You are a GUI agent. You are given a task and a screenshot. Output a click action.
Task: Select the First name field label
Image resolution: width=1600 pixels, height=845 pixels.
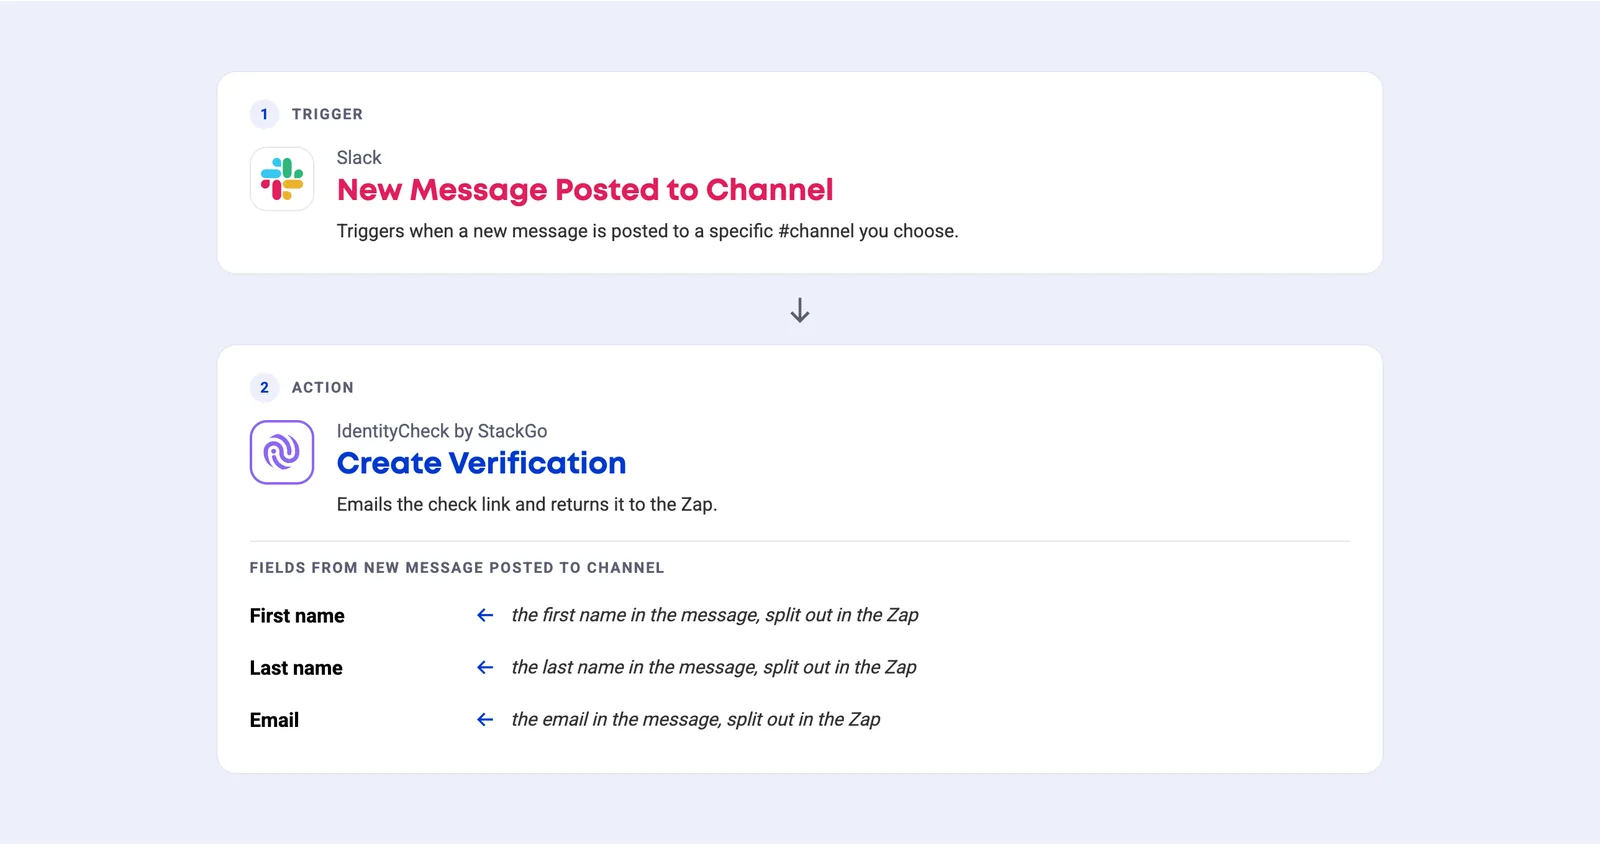297,616
